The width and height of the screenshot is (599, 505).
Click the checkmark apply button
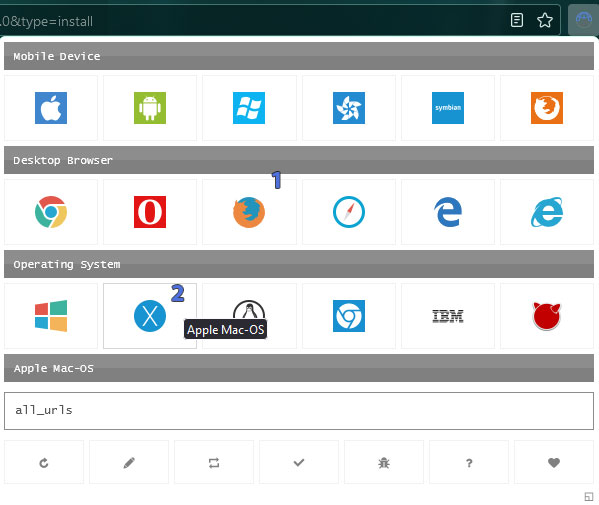[x=299, y=462]
